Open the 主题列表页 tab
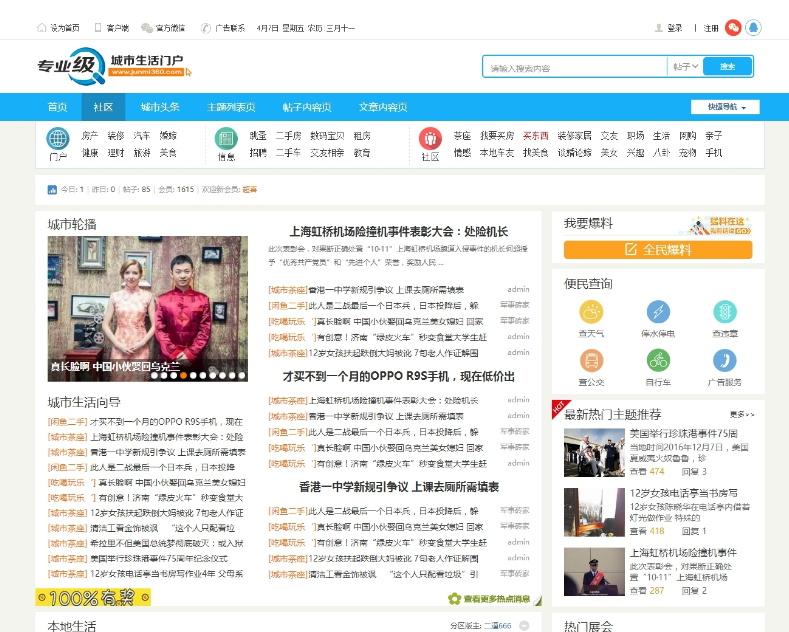Image resolution: width=789 pixels, height=632 pixels. tap(231, 107)
